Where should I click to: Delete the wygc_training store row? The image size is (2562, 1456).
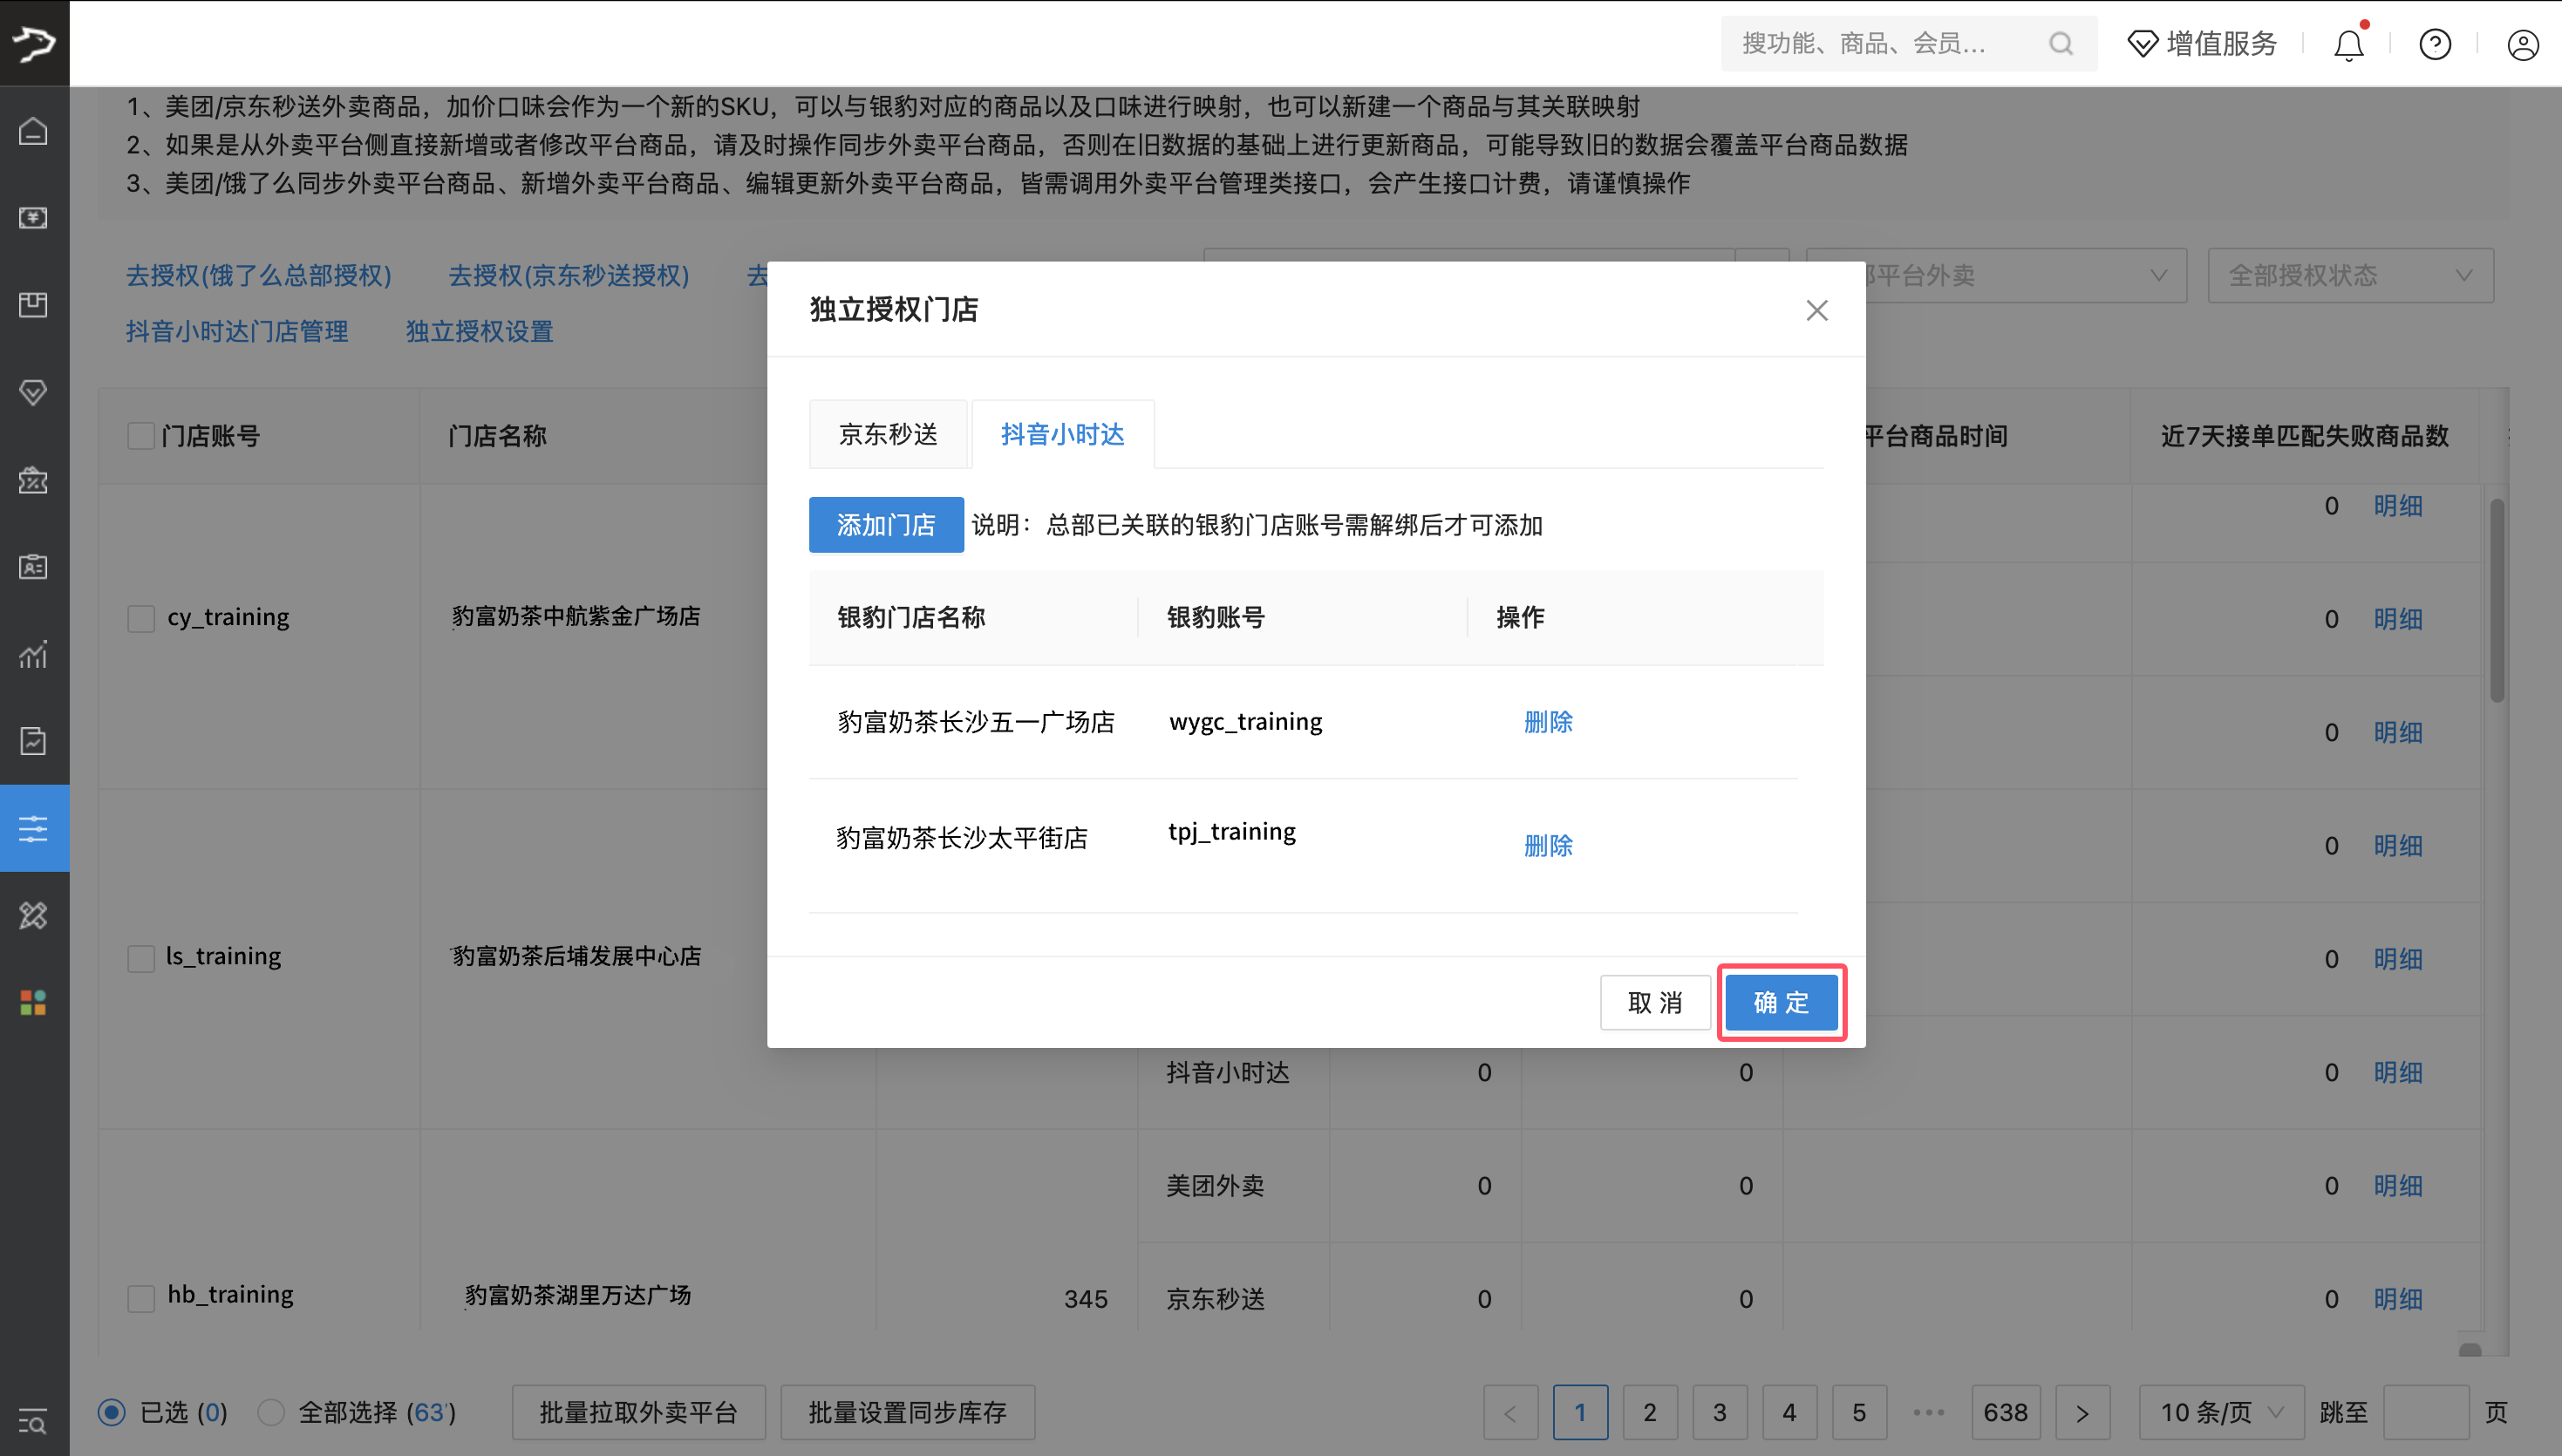[1548, 722]
